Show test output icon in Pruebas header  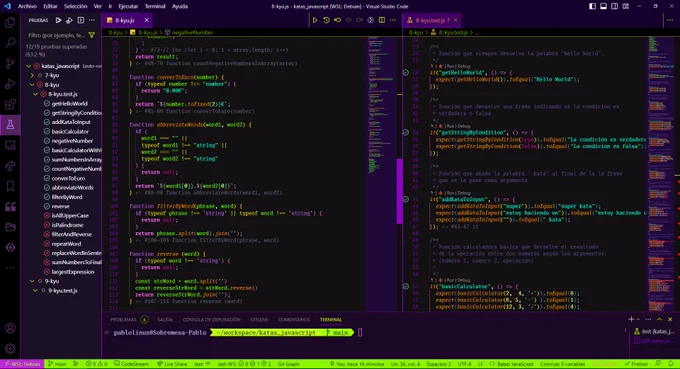click(81, 20)
